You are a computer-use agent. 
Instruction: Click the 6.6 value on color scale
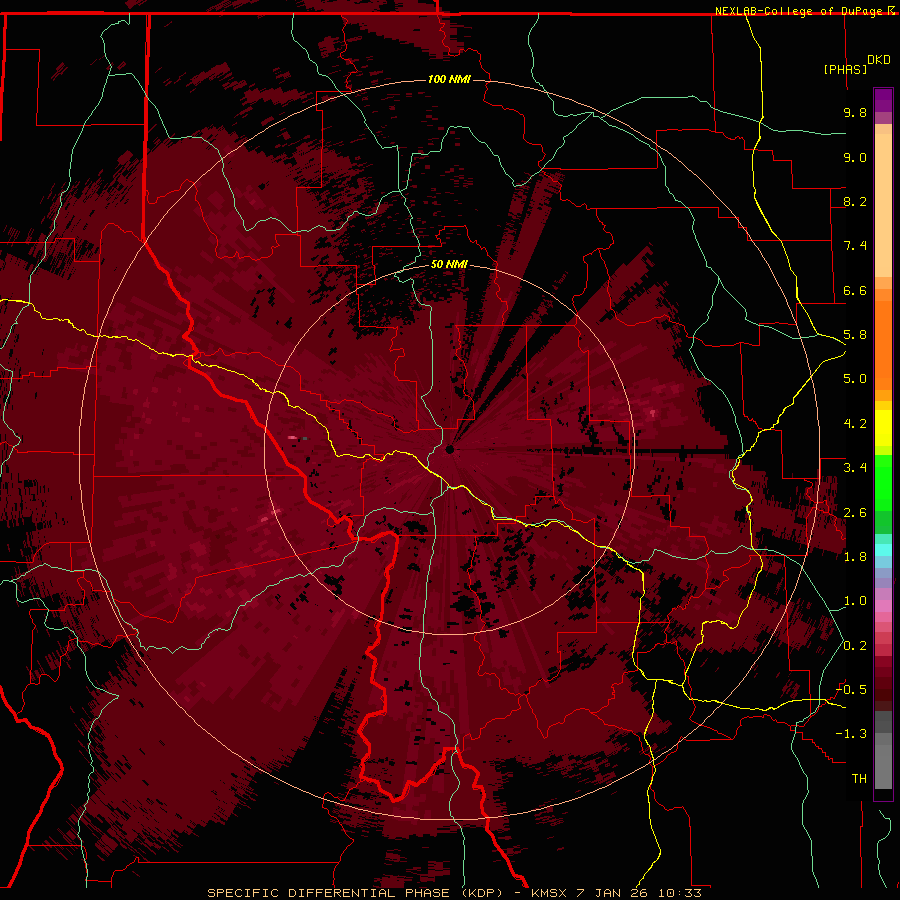pyautogui.click(x=855, y=290)
